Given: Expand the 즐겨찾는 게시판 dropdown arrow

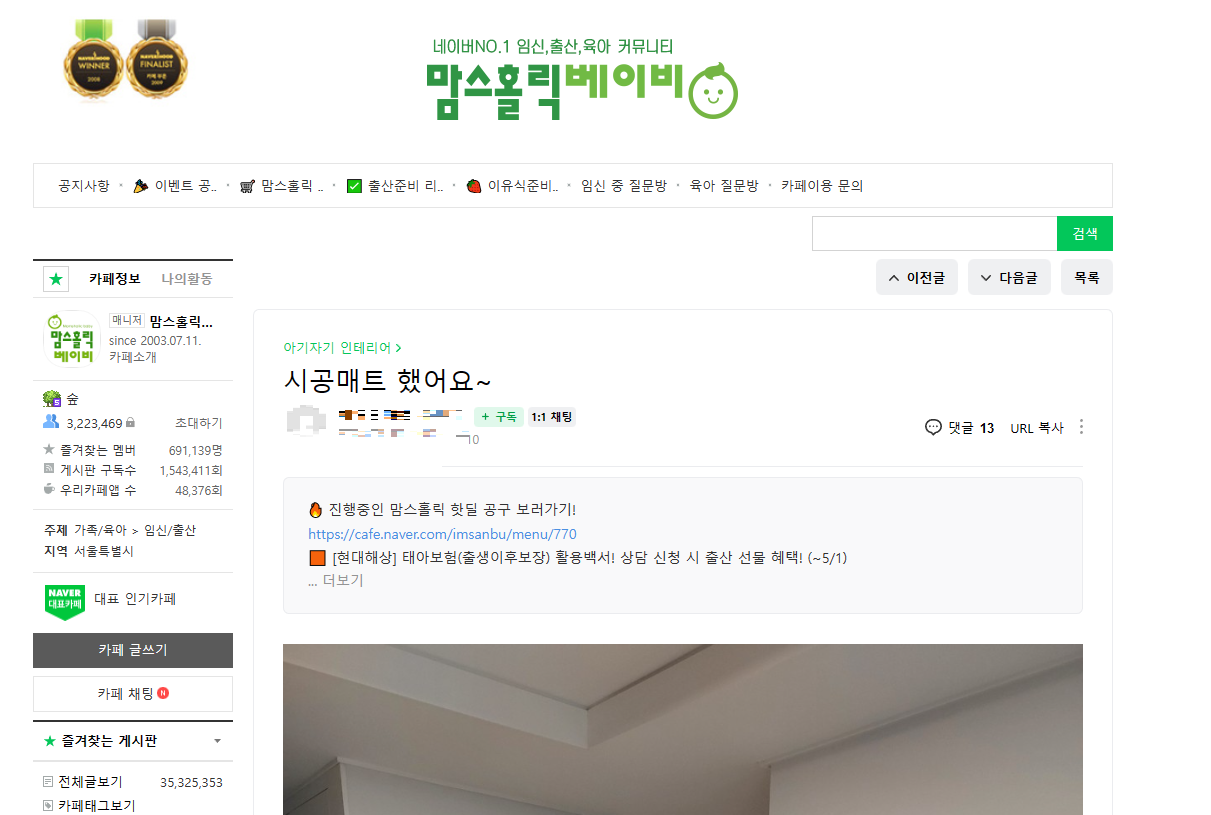Looking at the screenshot, I should point(217,742).
